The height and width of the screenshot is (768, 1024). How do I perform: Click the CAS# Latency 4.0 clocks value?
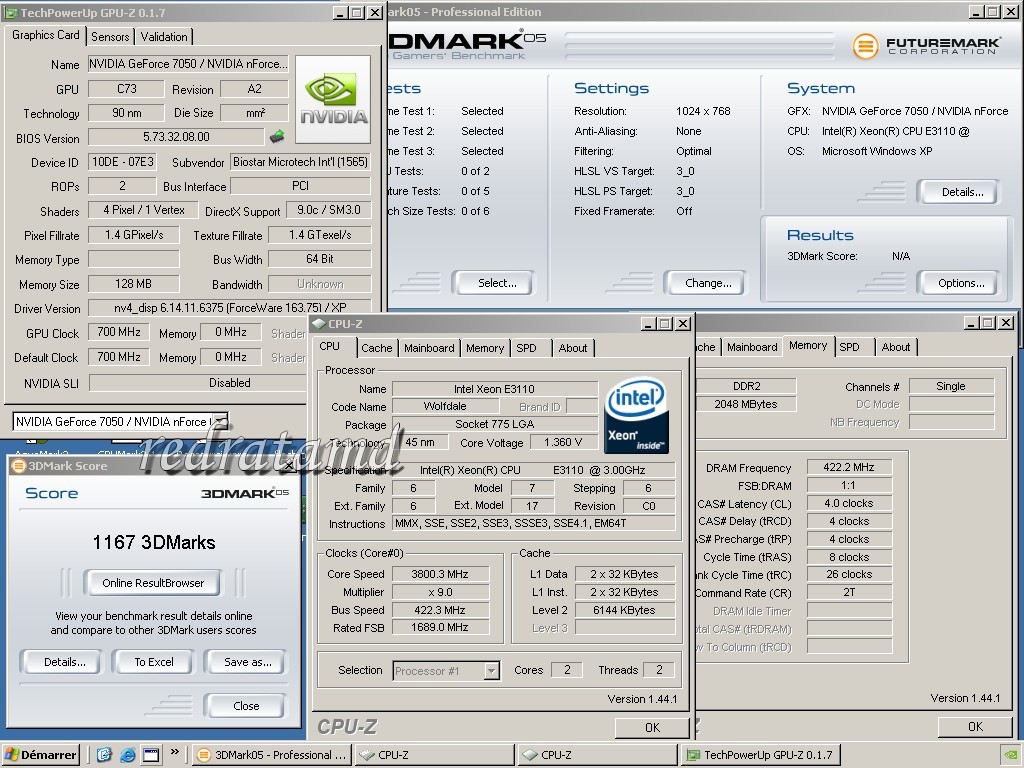tap(848, 504)
